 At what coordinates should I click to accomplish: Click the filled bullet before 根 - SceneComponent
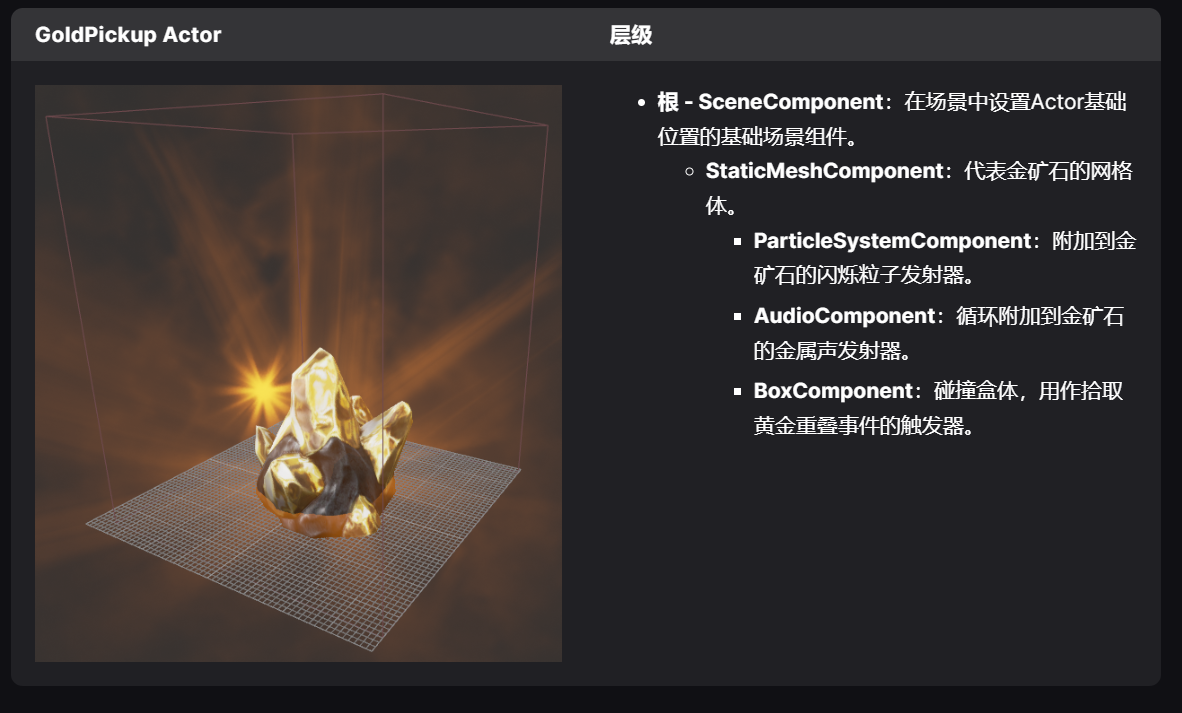click(642, 103)
